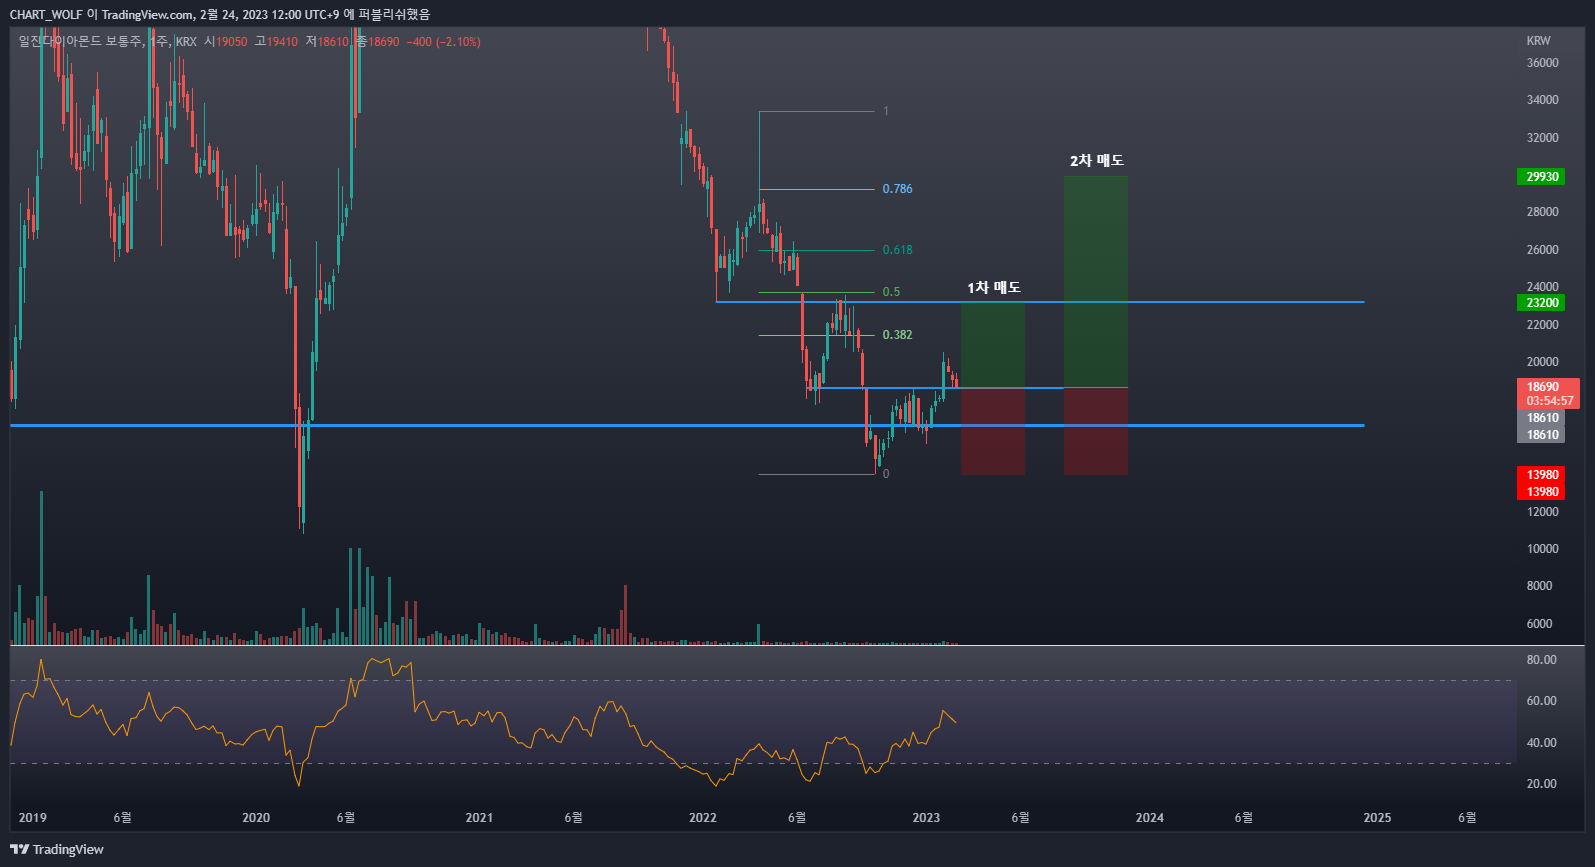
Task: Click the 10000 price axis label
Action: pos(1542,549)
